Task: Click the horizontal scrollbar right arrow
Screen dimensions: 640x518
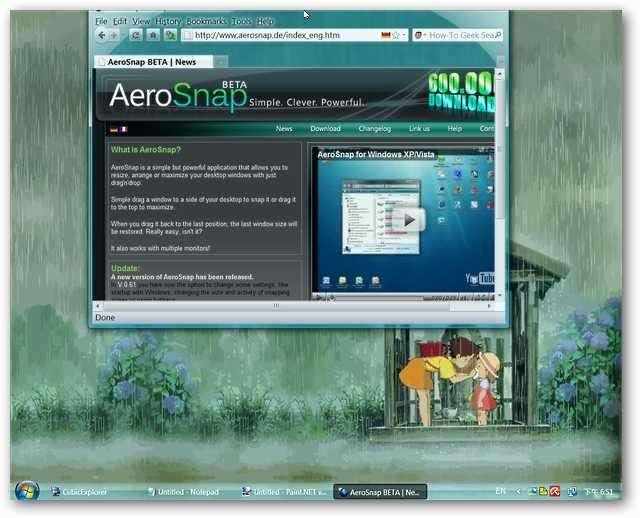Action: [x=490, y=306]
